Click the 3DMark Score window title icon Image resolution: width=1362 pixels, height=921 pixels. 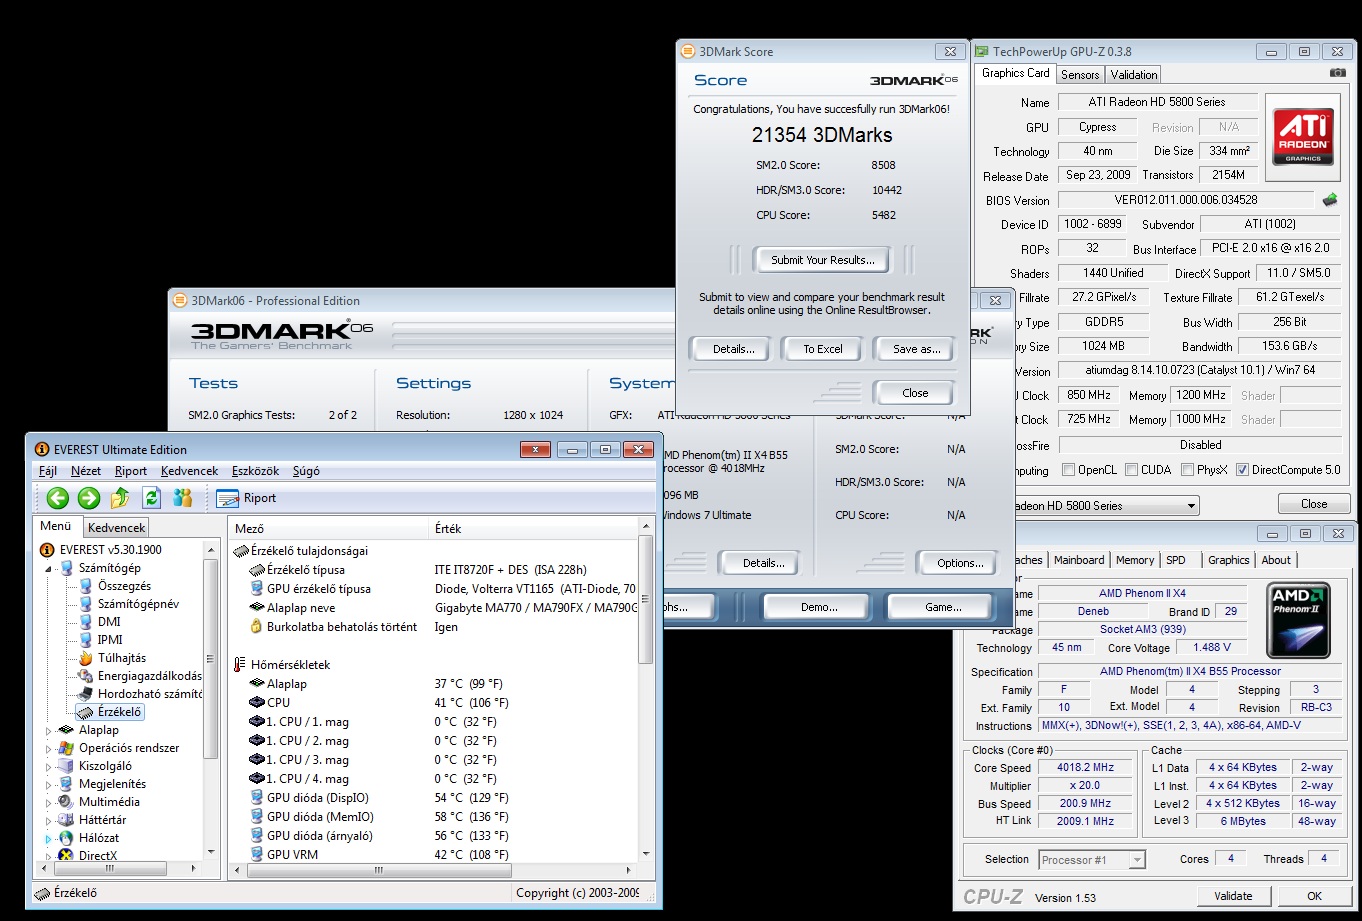(x=687, y=51)
